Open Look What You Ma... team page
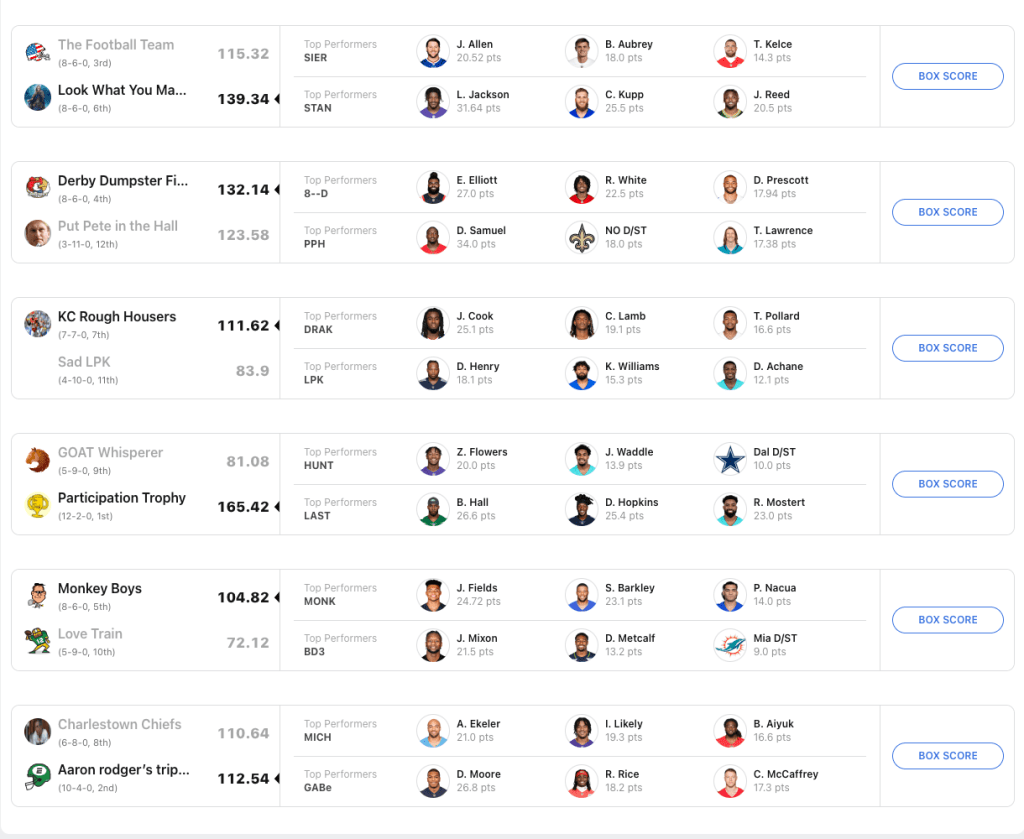The image size is (1024, 839). click(x=122, y=90)
